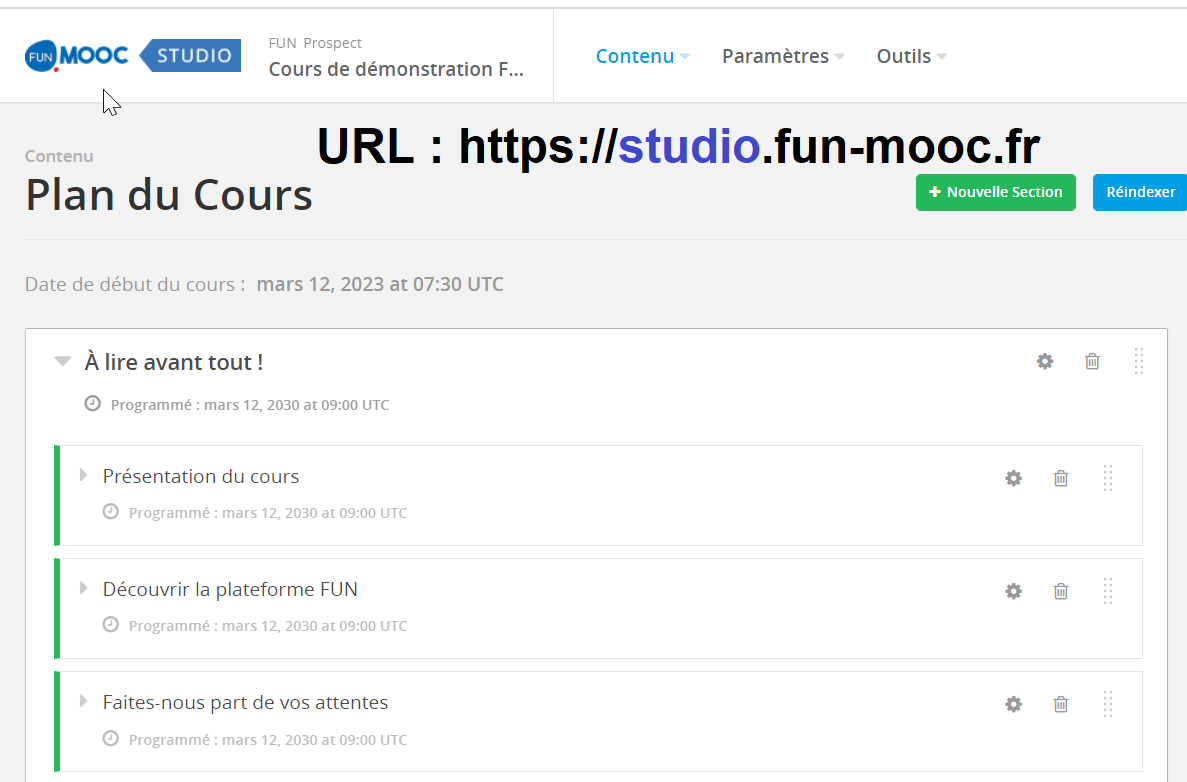Click course start date 'mars 12, 2023 at 07:30 UTC'
Viewport: 1187px width, 782px height.
coord(380,284)
